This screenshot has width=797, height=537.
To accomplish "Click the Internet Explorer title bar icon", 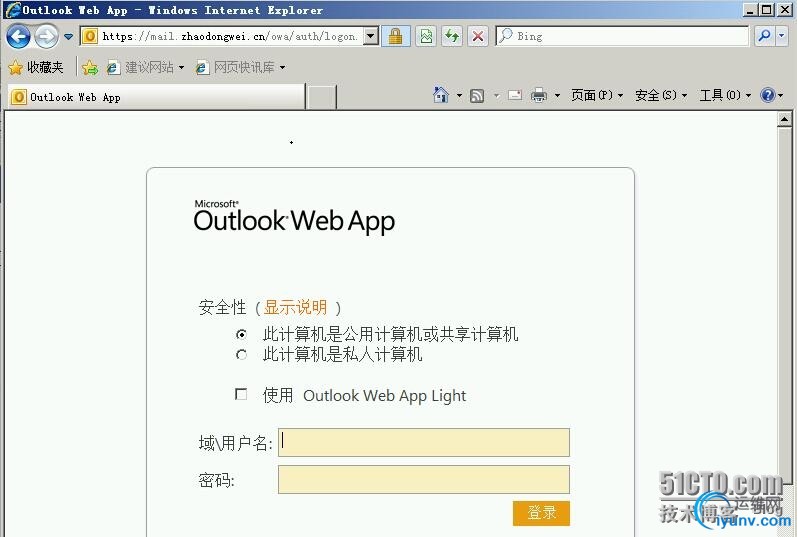I will coord(13,10).
